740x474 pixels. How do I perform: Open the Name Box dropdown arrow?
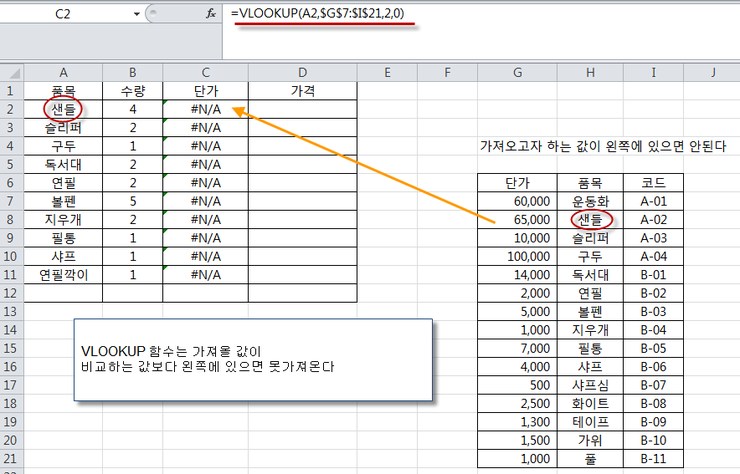coord(137,15)
